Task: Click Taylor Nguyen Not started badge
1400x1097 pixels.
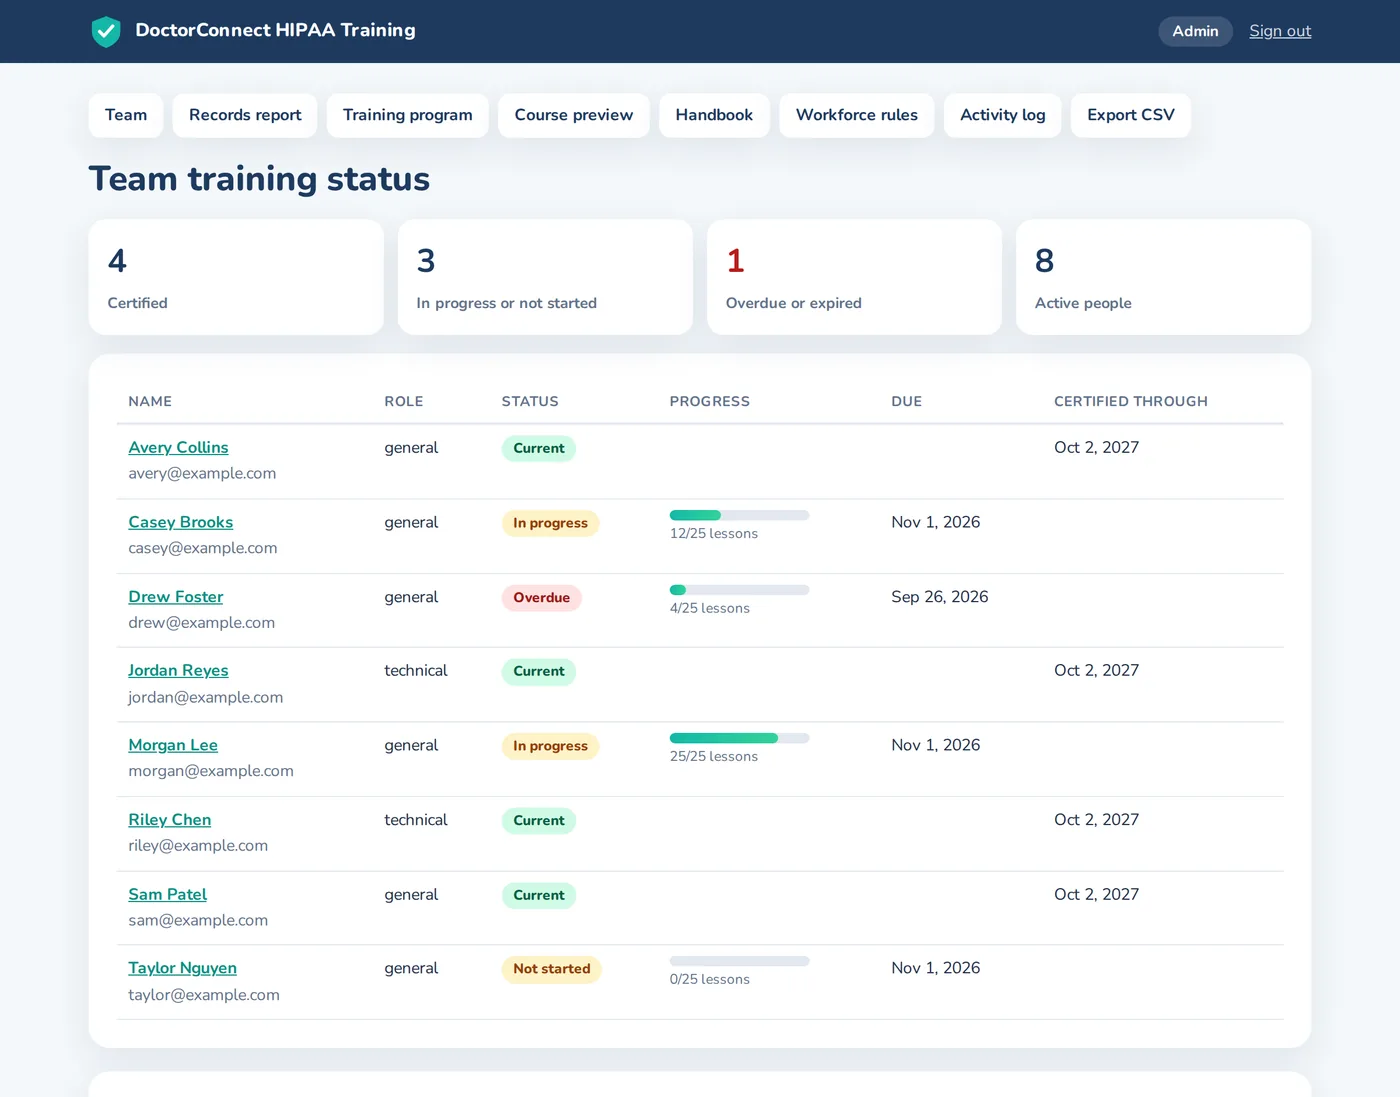Action: [x=551, y=969]
